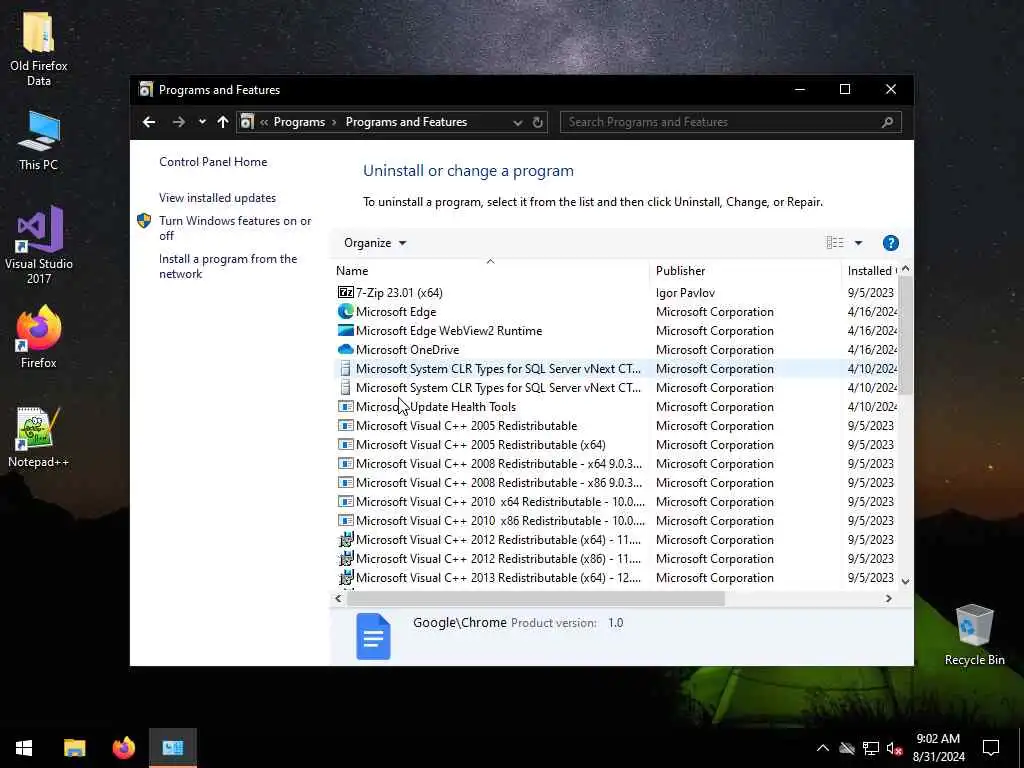The image size is (1024, 768).
Task: Click the muted volume tray icon
Action: (x=895, y=748)
